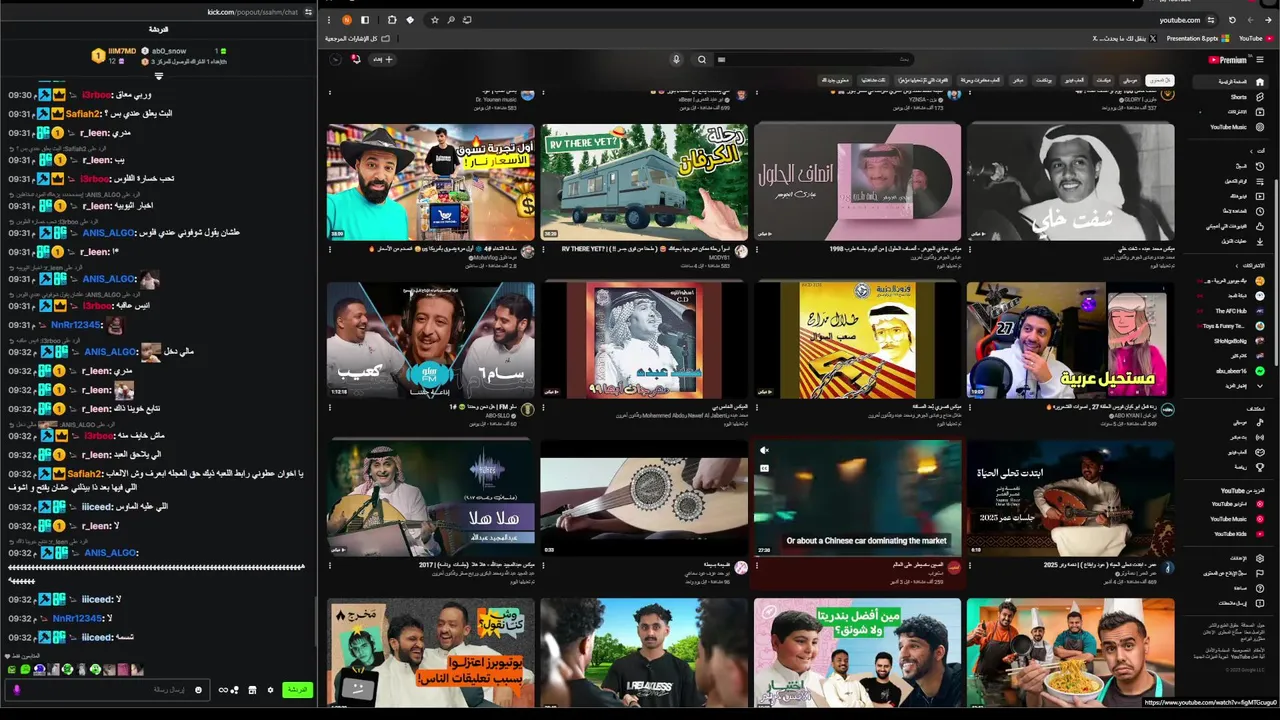Click the purple icon left of chat input
The image size is (1280, 720).
click(x=17, y=690)
